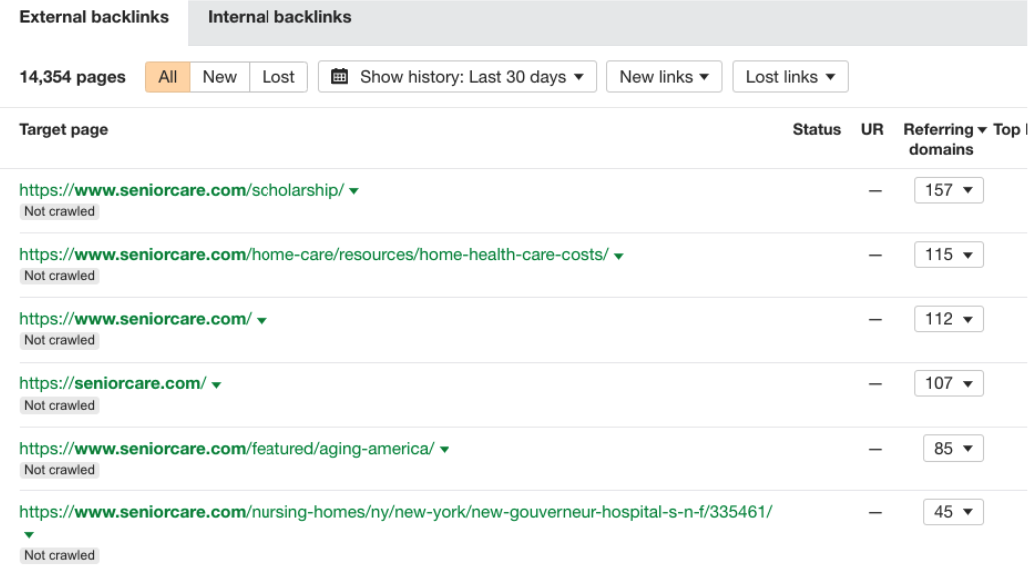Switch to the Internal backlinks tab

(278, 17)
